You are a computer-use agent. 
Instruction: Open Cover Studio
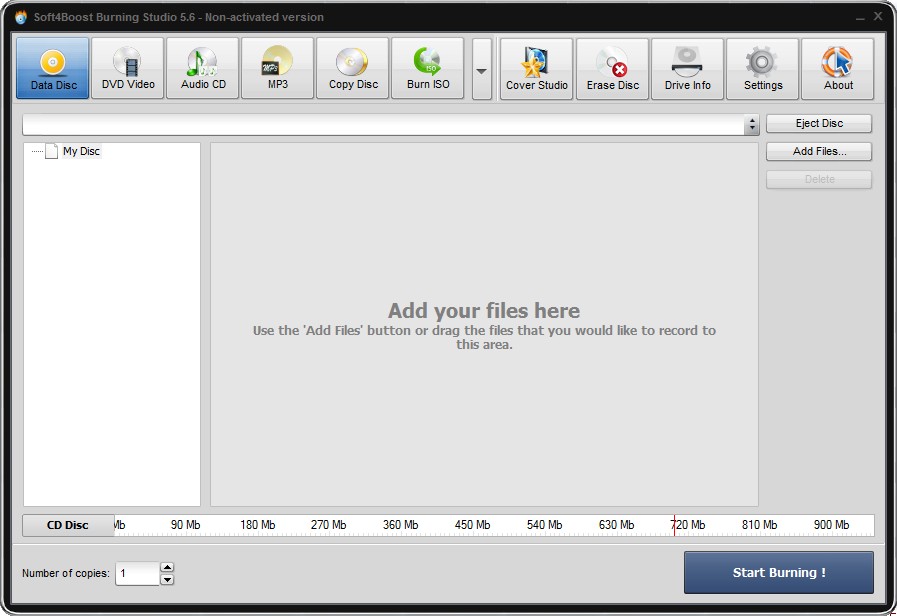click(537, 69)
